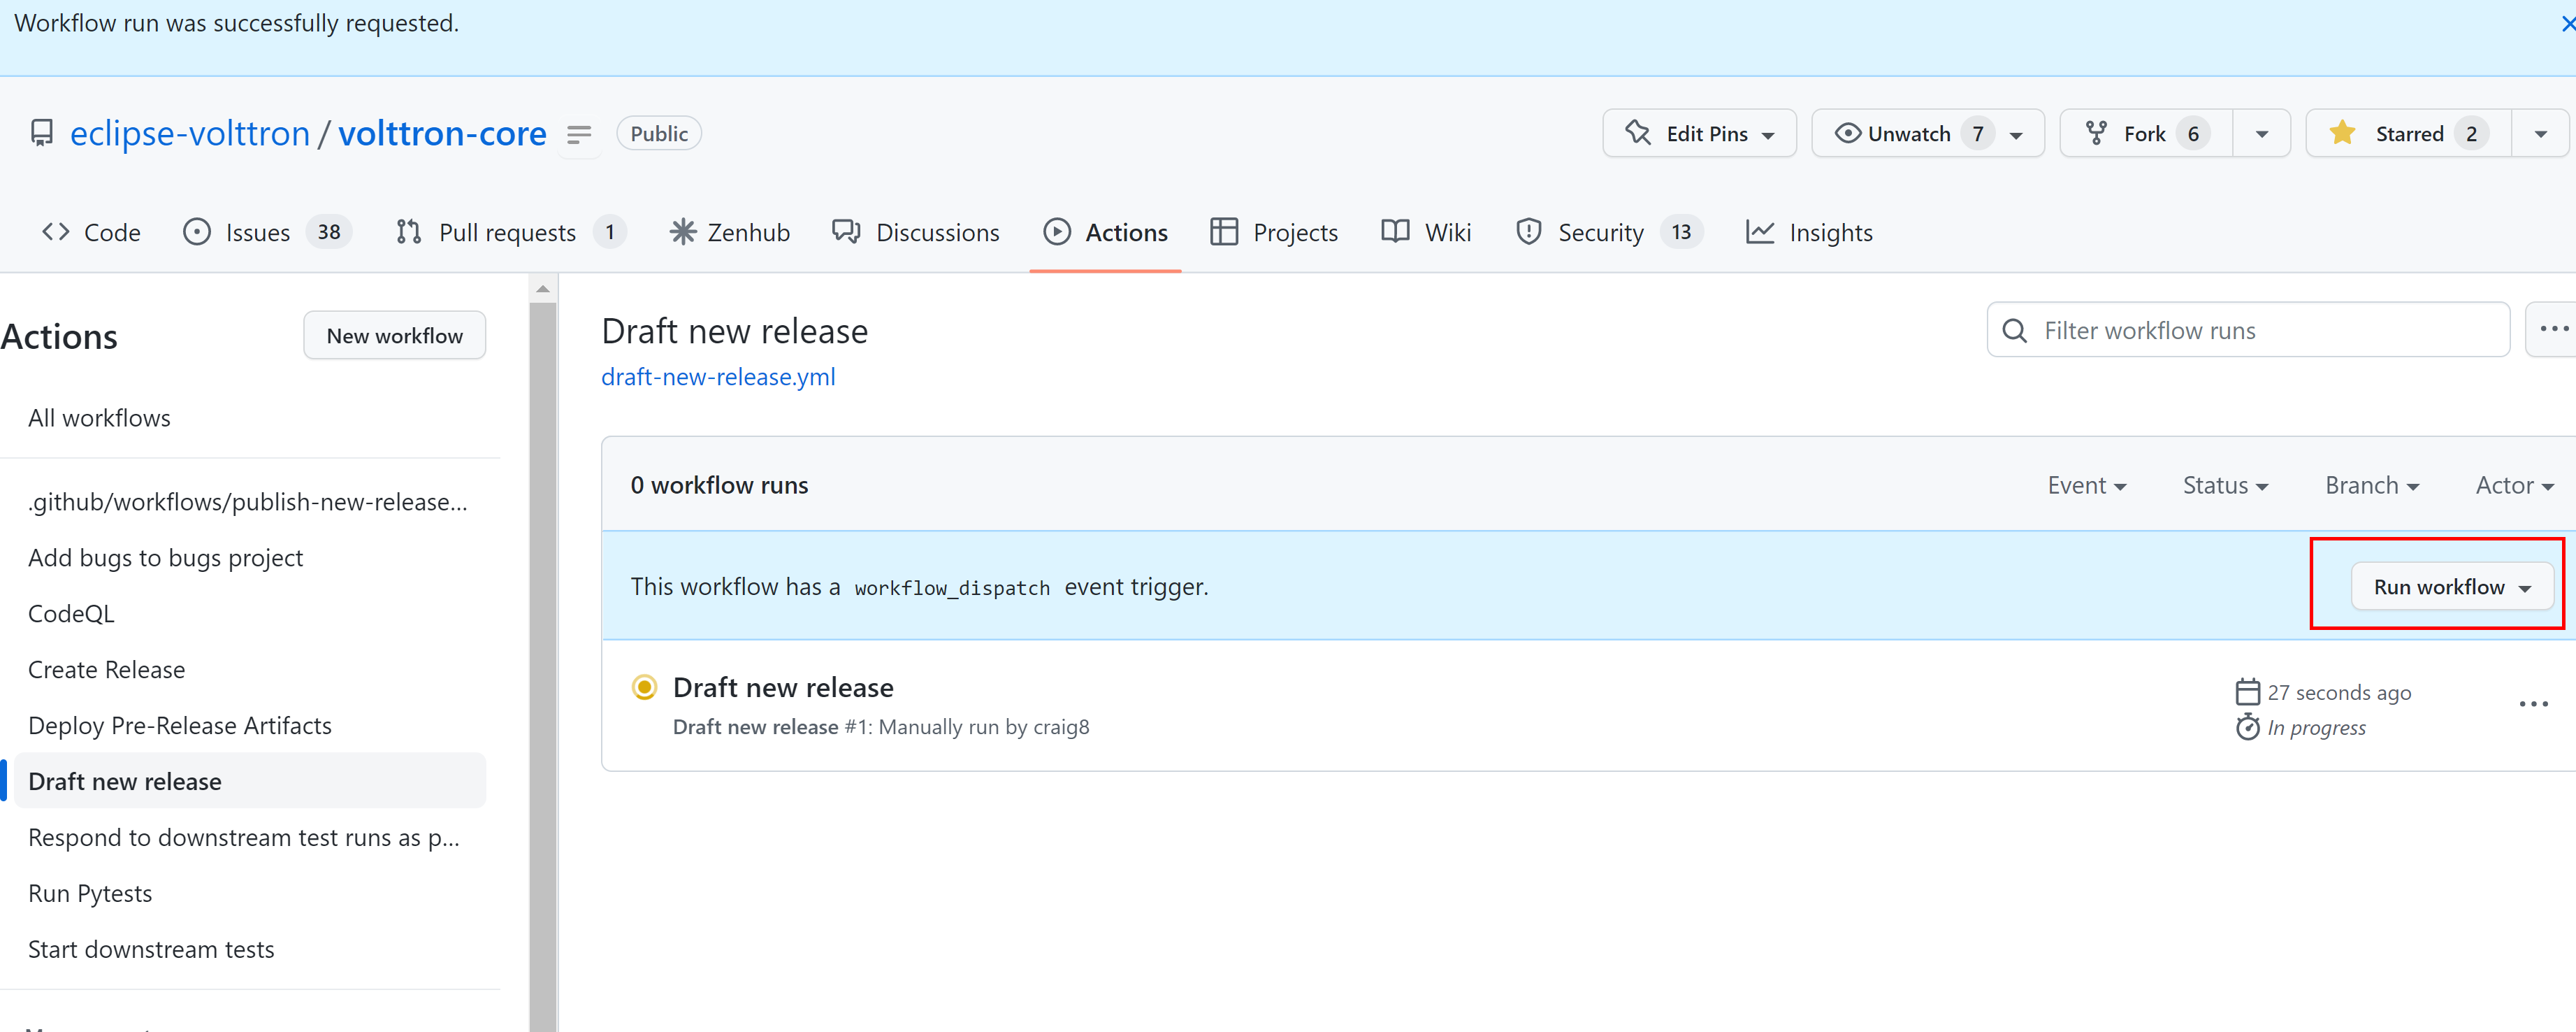Open the Event filter dropdown
The width and height of the screenshot is (2576, 1032).
pyautogui.click(x=2086, y=485)
